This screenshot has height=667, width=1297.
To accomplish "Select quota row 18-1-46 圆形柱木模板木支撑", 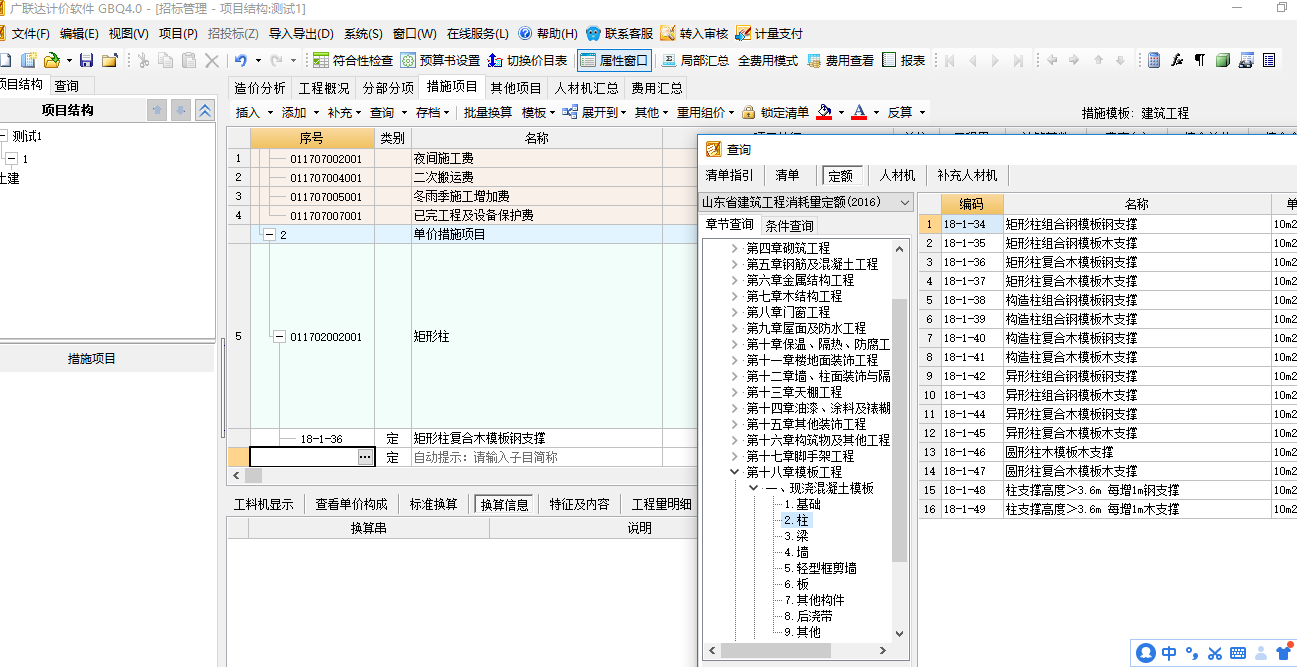I will click(1108, 452).
